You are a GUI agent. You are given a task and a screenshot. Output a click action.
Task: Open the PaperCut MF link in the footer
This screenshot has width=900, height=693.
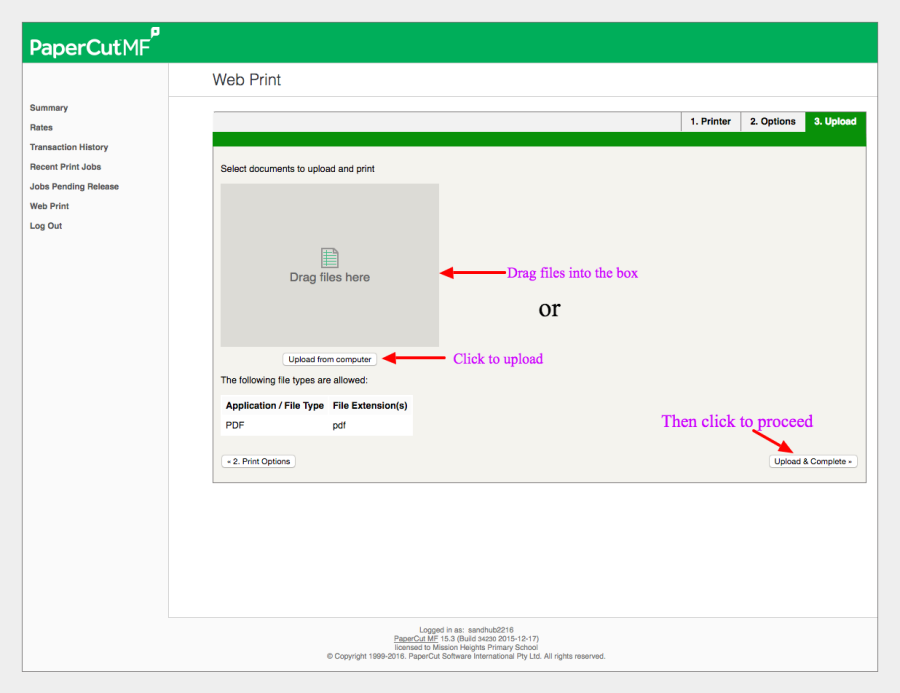pos(414,638)
